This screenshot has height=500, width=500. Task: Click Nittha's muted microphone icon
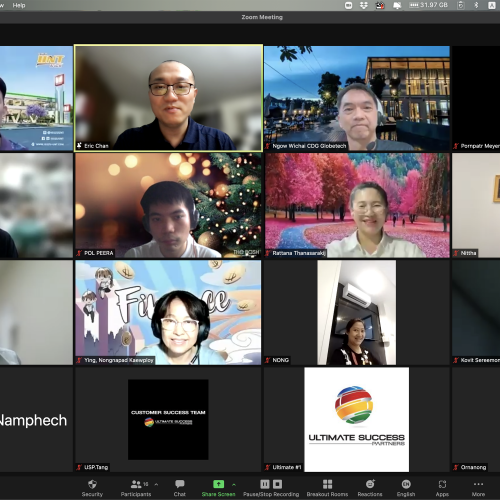(456, 253)
